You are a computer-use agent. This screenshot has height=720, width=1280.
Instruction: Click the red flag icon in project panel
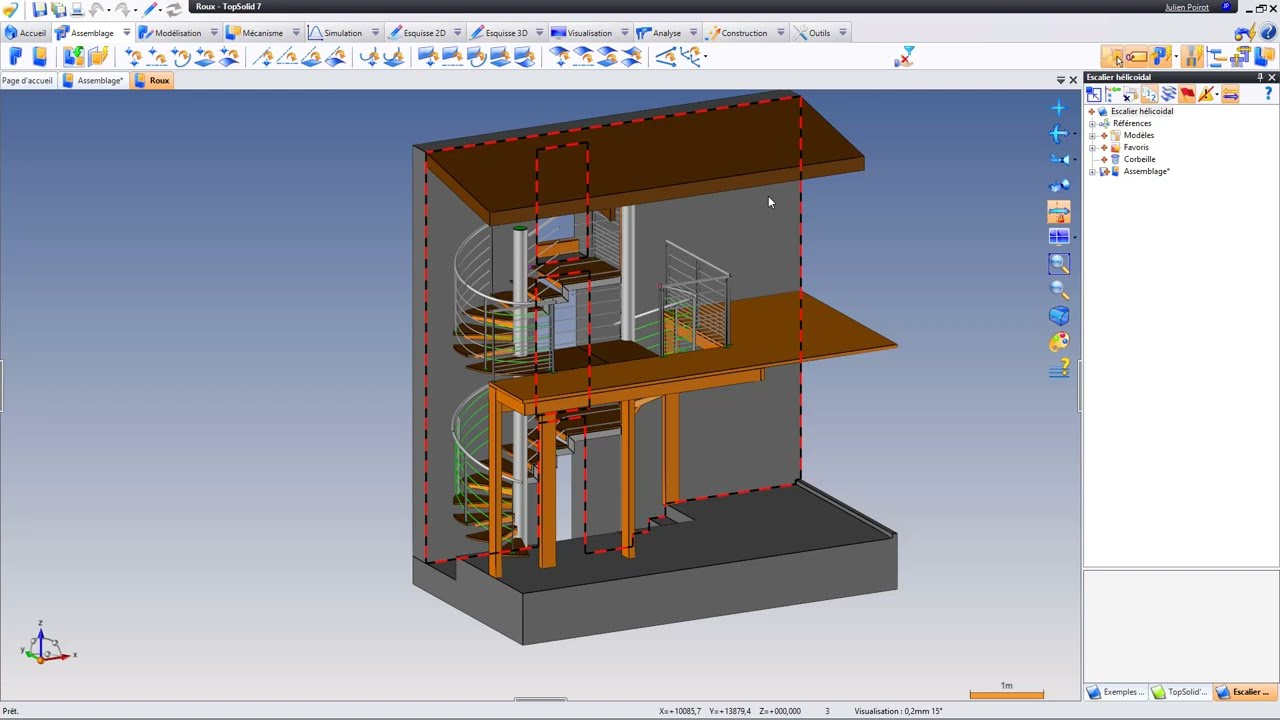1187,94
